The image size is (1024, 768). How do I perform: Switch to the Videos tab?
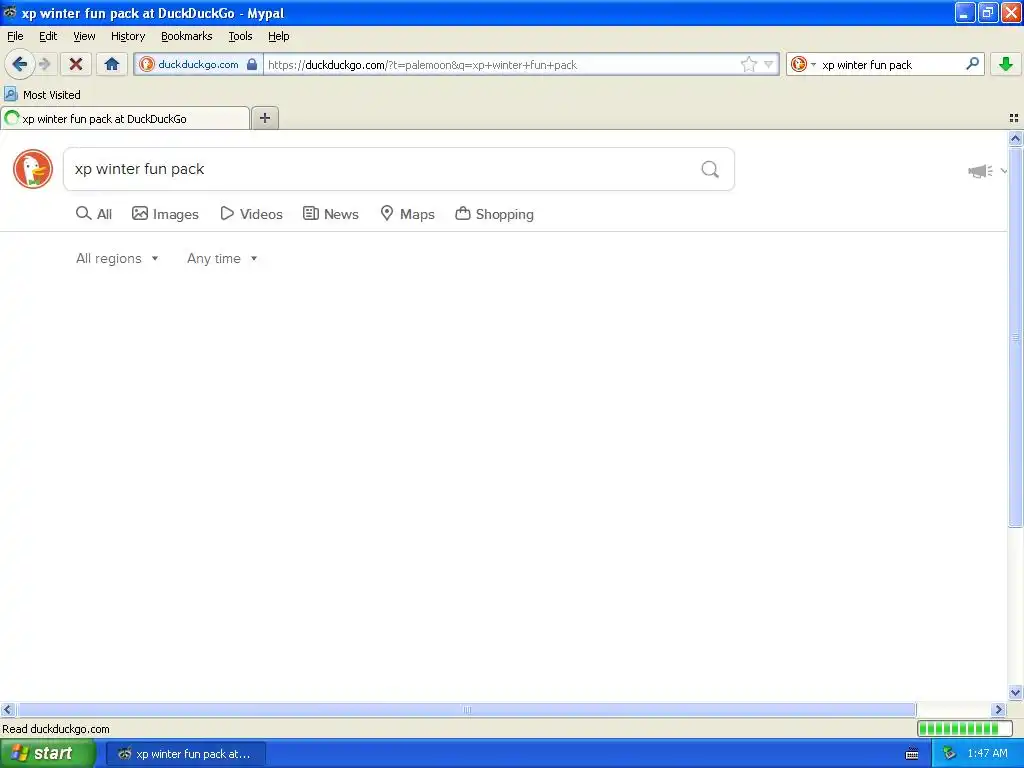point(251,214)
